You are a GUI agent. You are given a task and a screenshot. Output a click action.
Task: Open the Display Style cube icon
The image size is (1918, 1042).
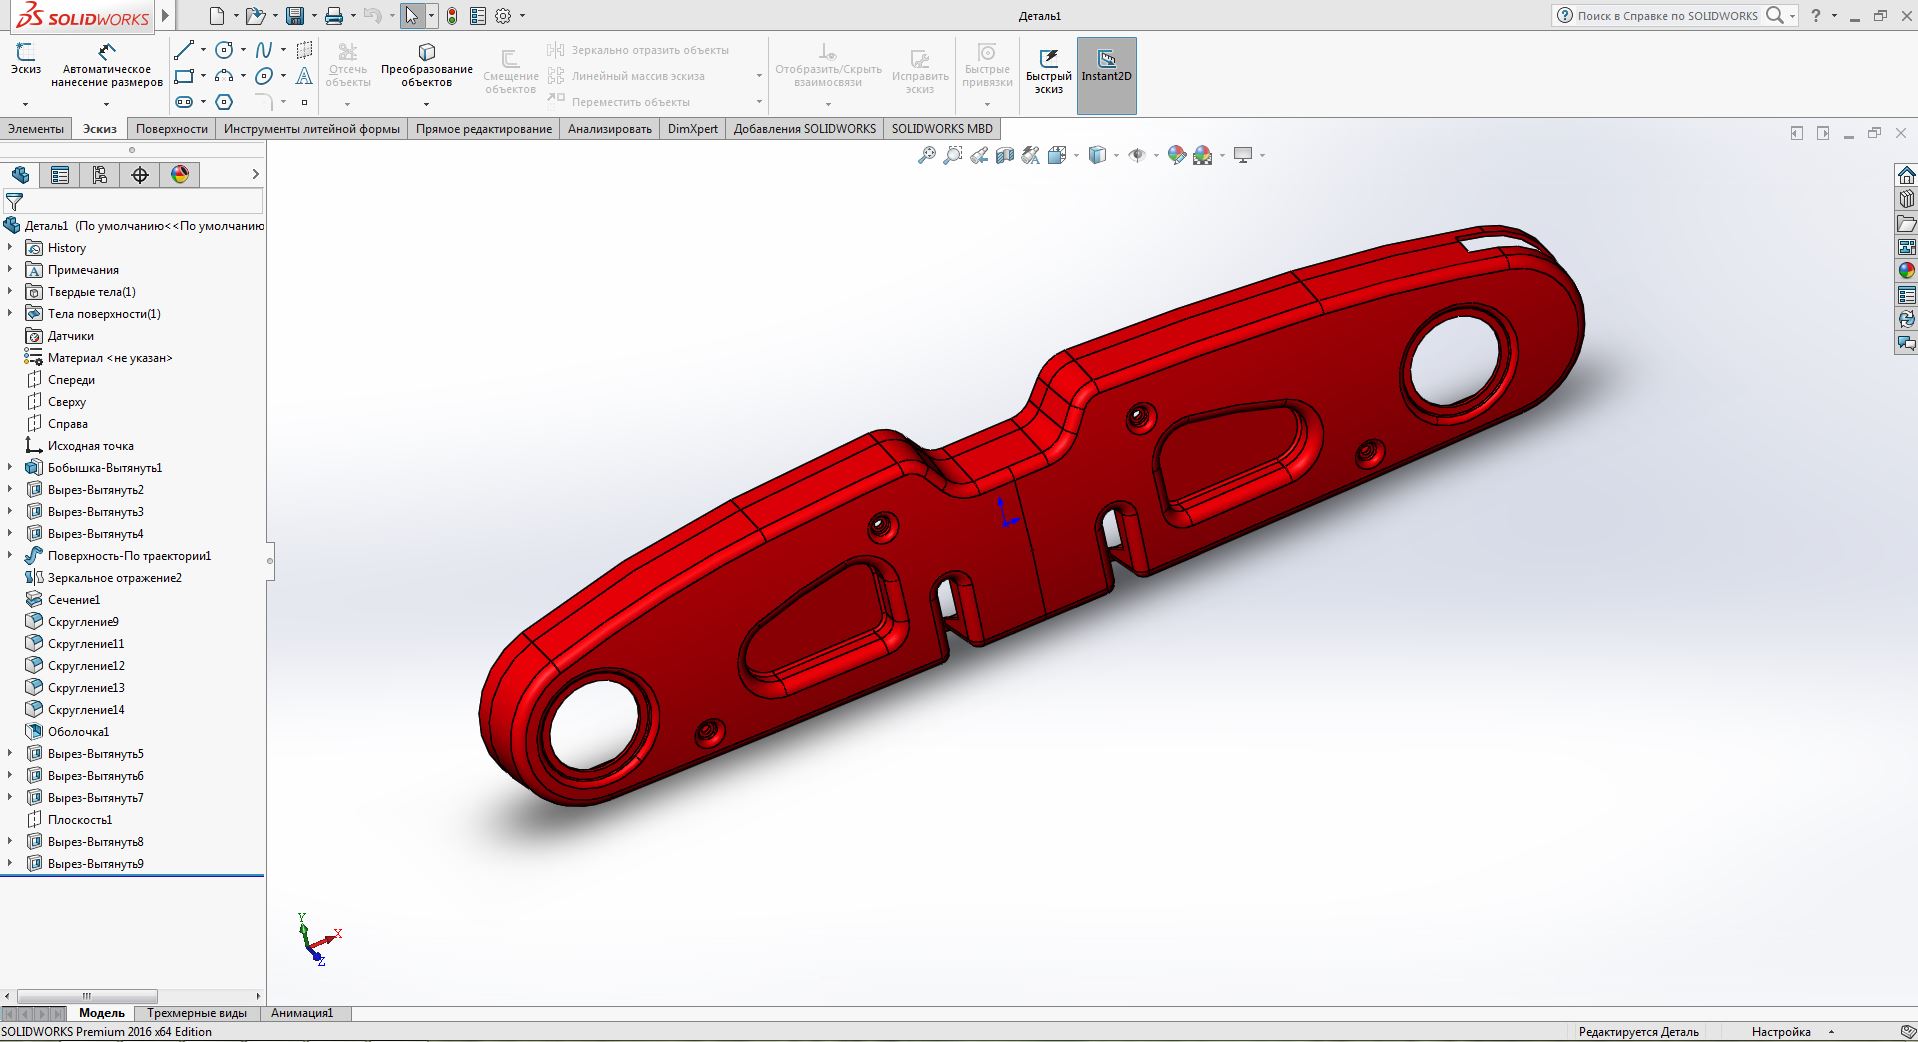[1097, 155]
